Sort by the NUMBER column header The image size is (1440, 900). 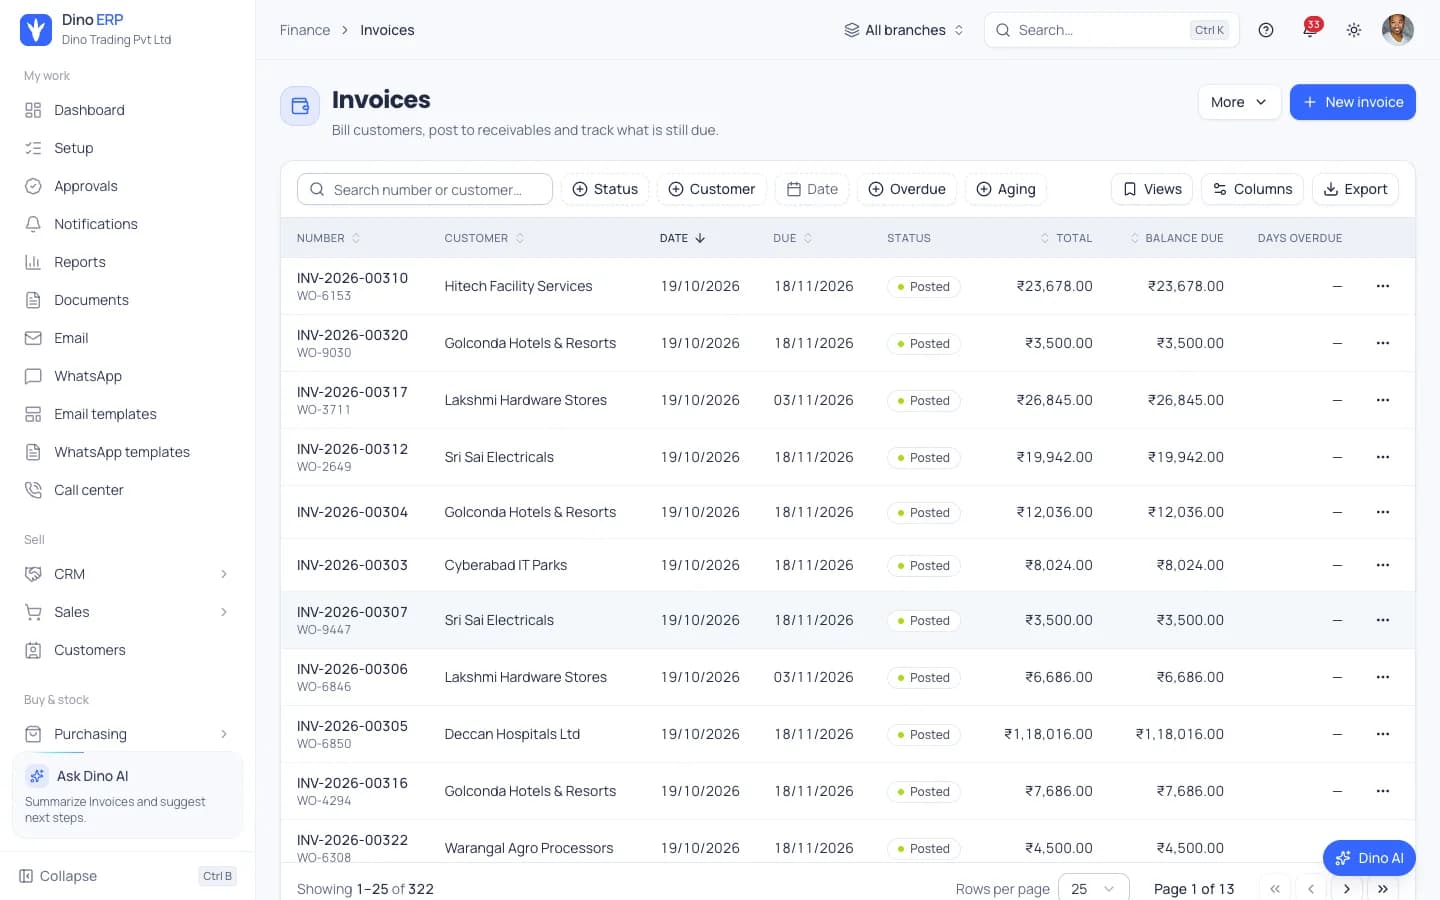[328, 238]
